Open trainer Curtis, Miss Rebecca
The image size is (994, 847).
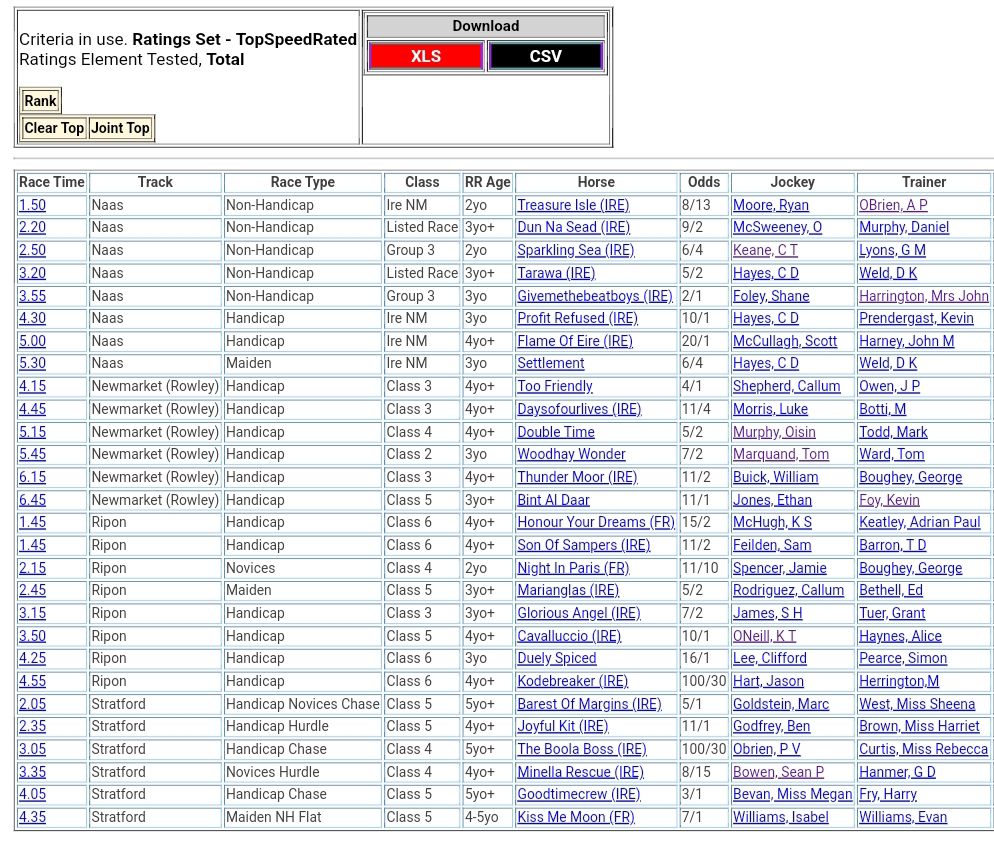(x=923, y=749)
